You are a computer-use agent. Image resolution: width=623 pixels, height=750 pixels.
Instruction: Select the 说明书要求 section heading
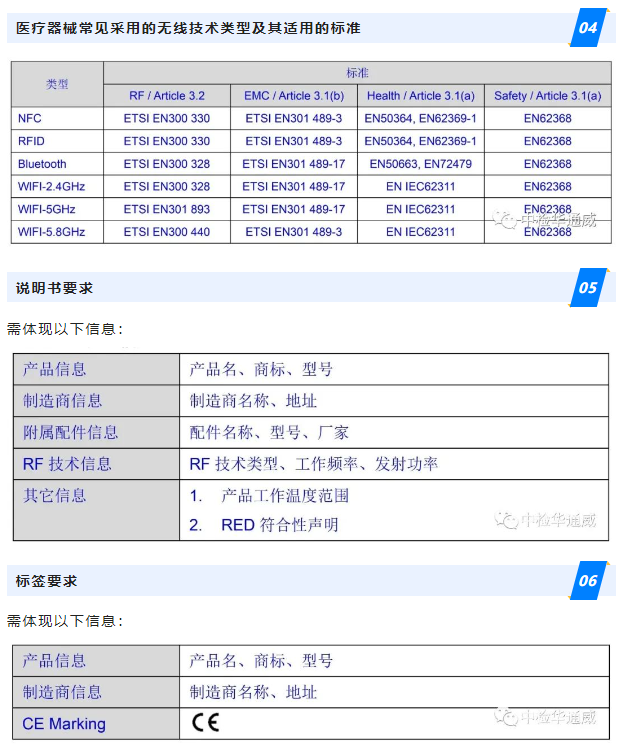coord(54,288)
